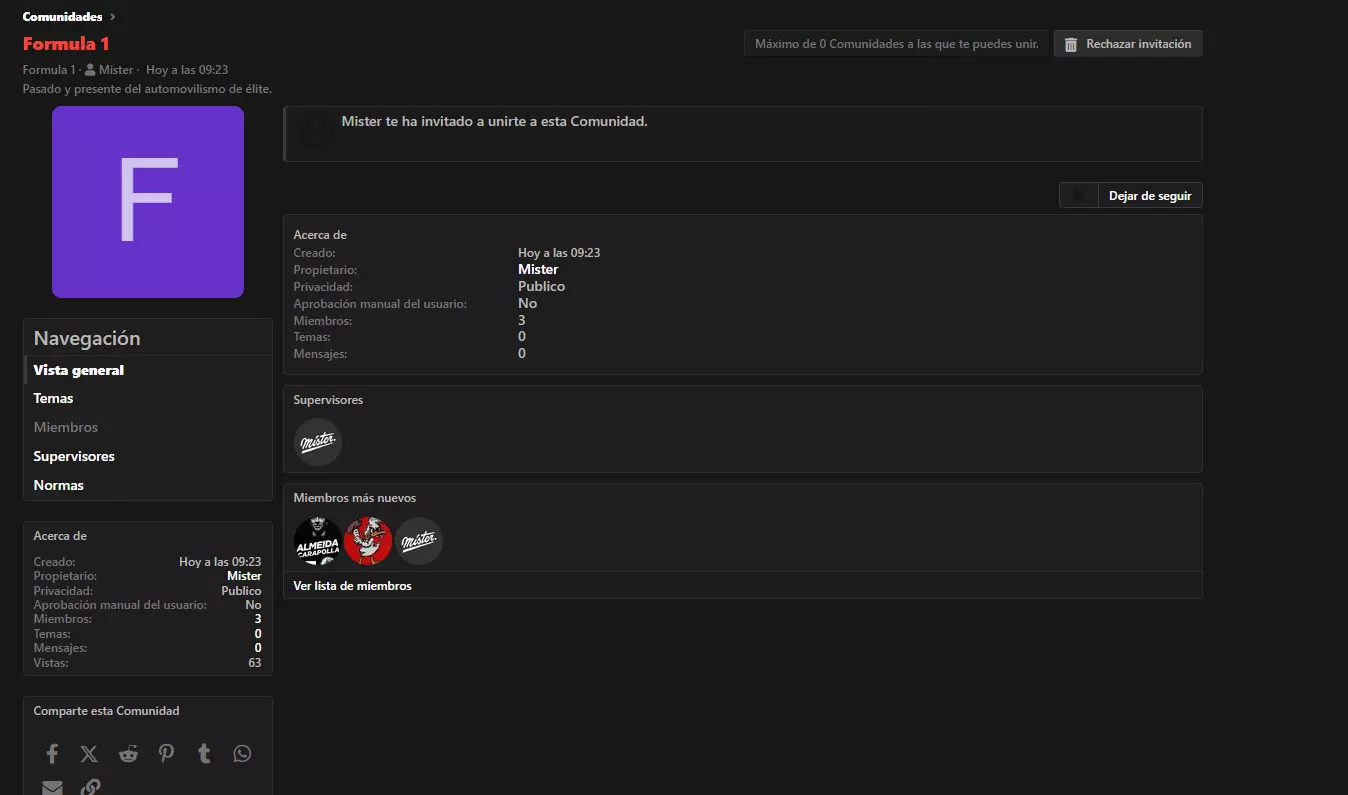The image size is (1348, 795).
Task: Copy the community link via chain icon
Action: click(90, 787)
